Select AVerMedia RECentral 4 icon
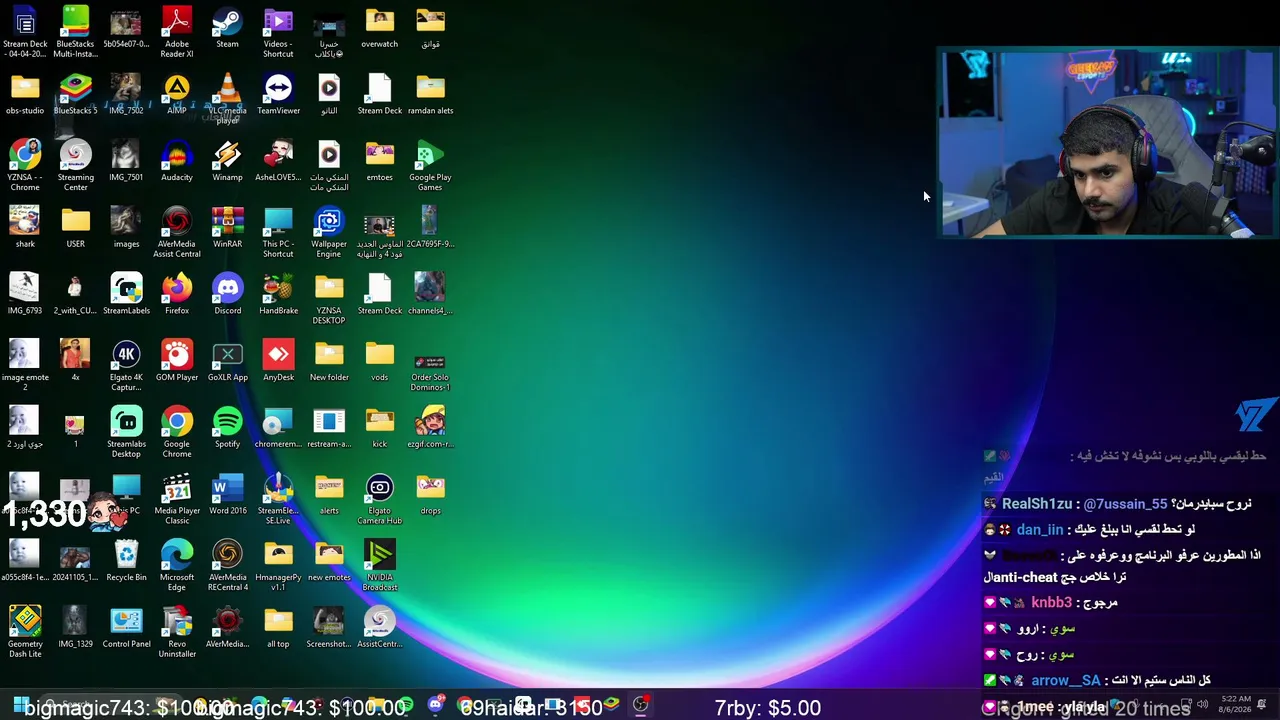The height and width of the screenshot is (720, 1280). 227,566
